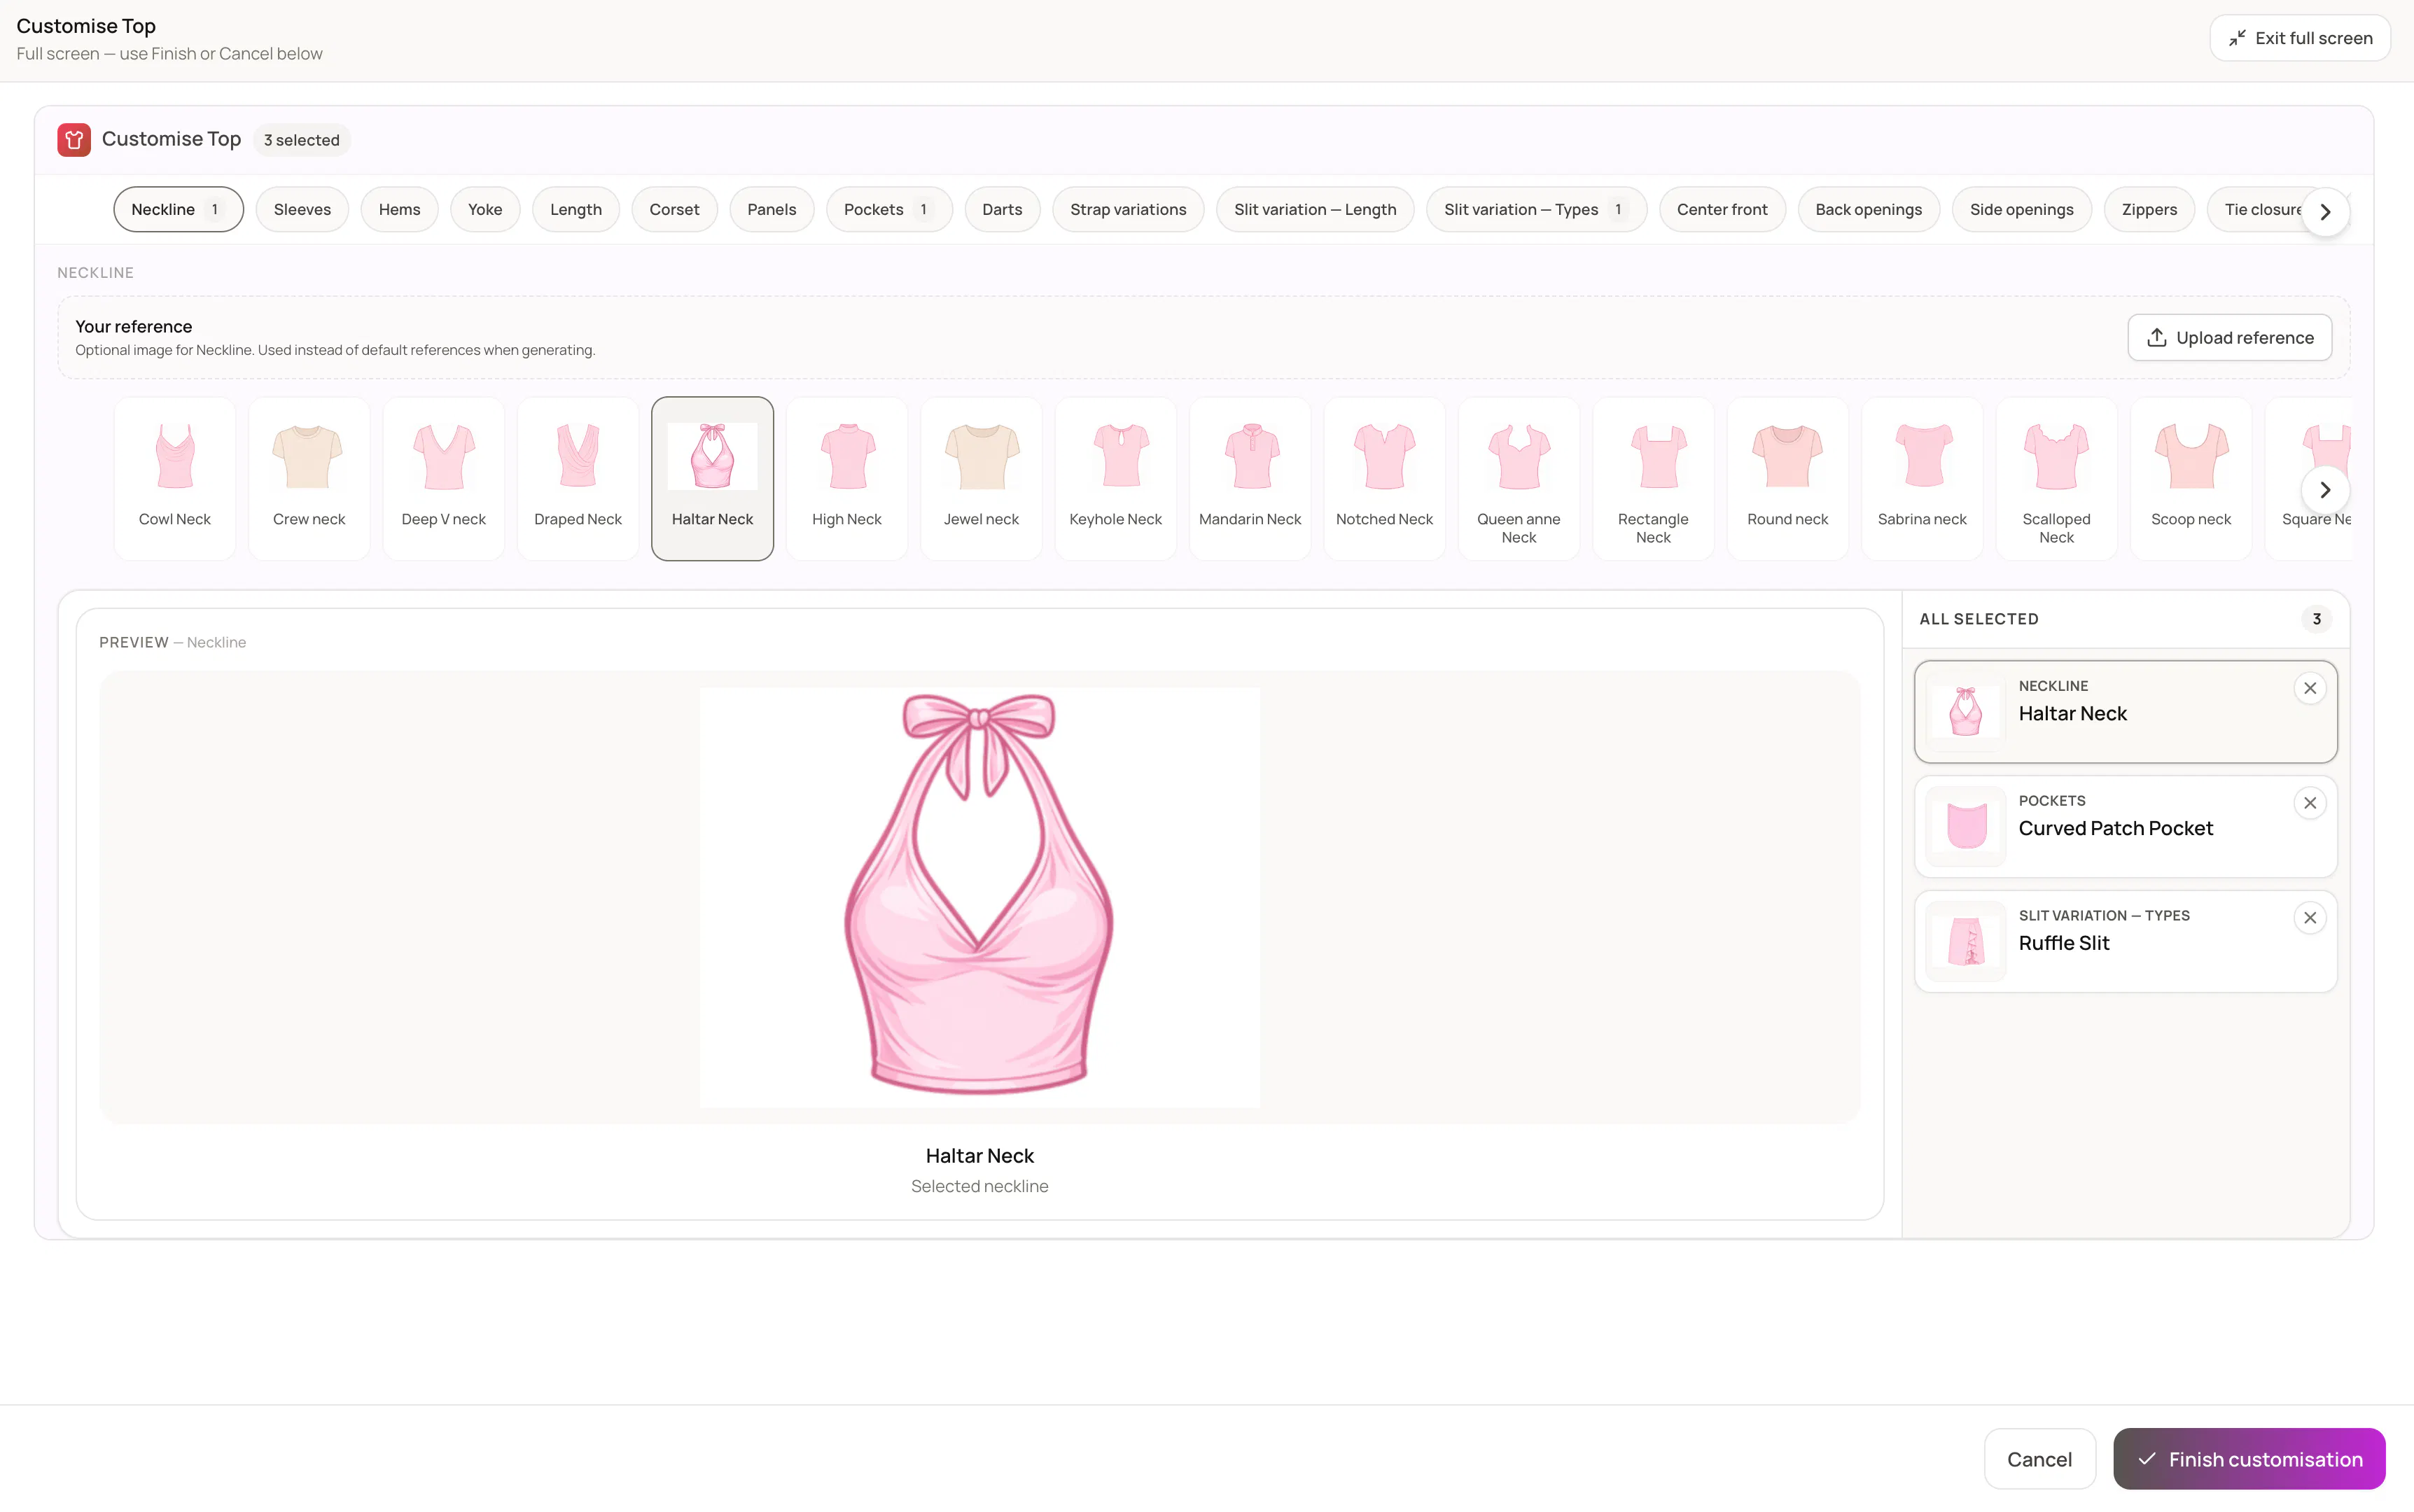The image size is (2414, 1512).
Task: Remove Haltar Neck from selected list
Action: [x=2310, y=688]
